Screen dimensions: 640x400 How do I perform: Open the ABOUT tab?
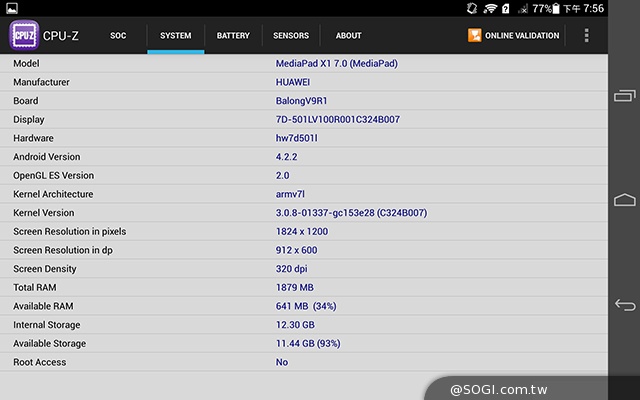click(349, 36)
